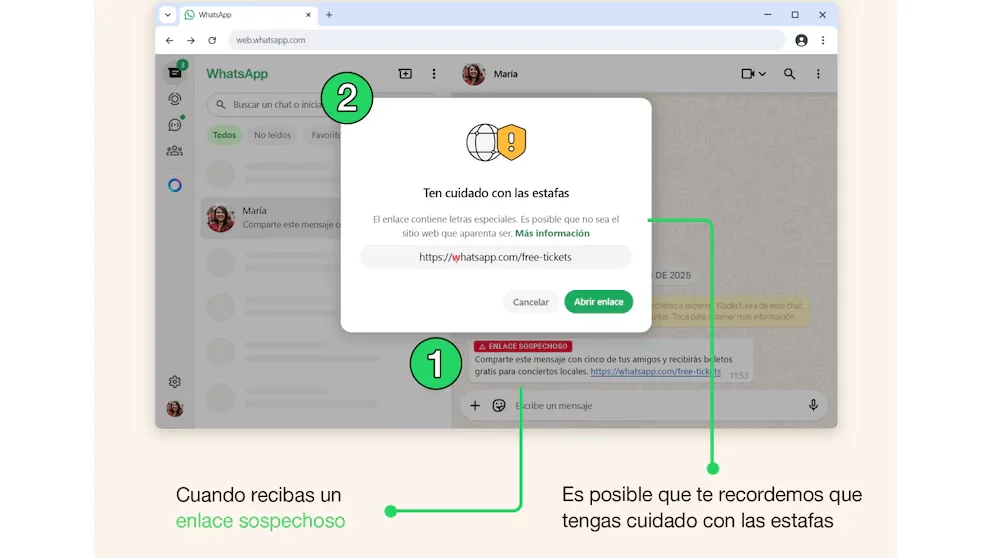992x558 pixels.
Task: Expand the call options arrow
Action: (762, 74)
